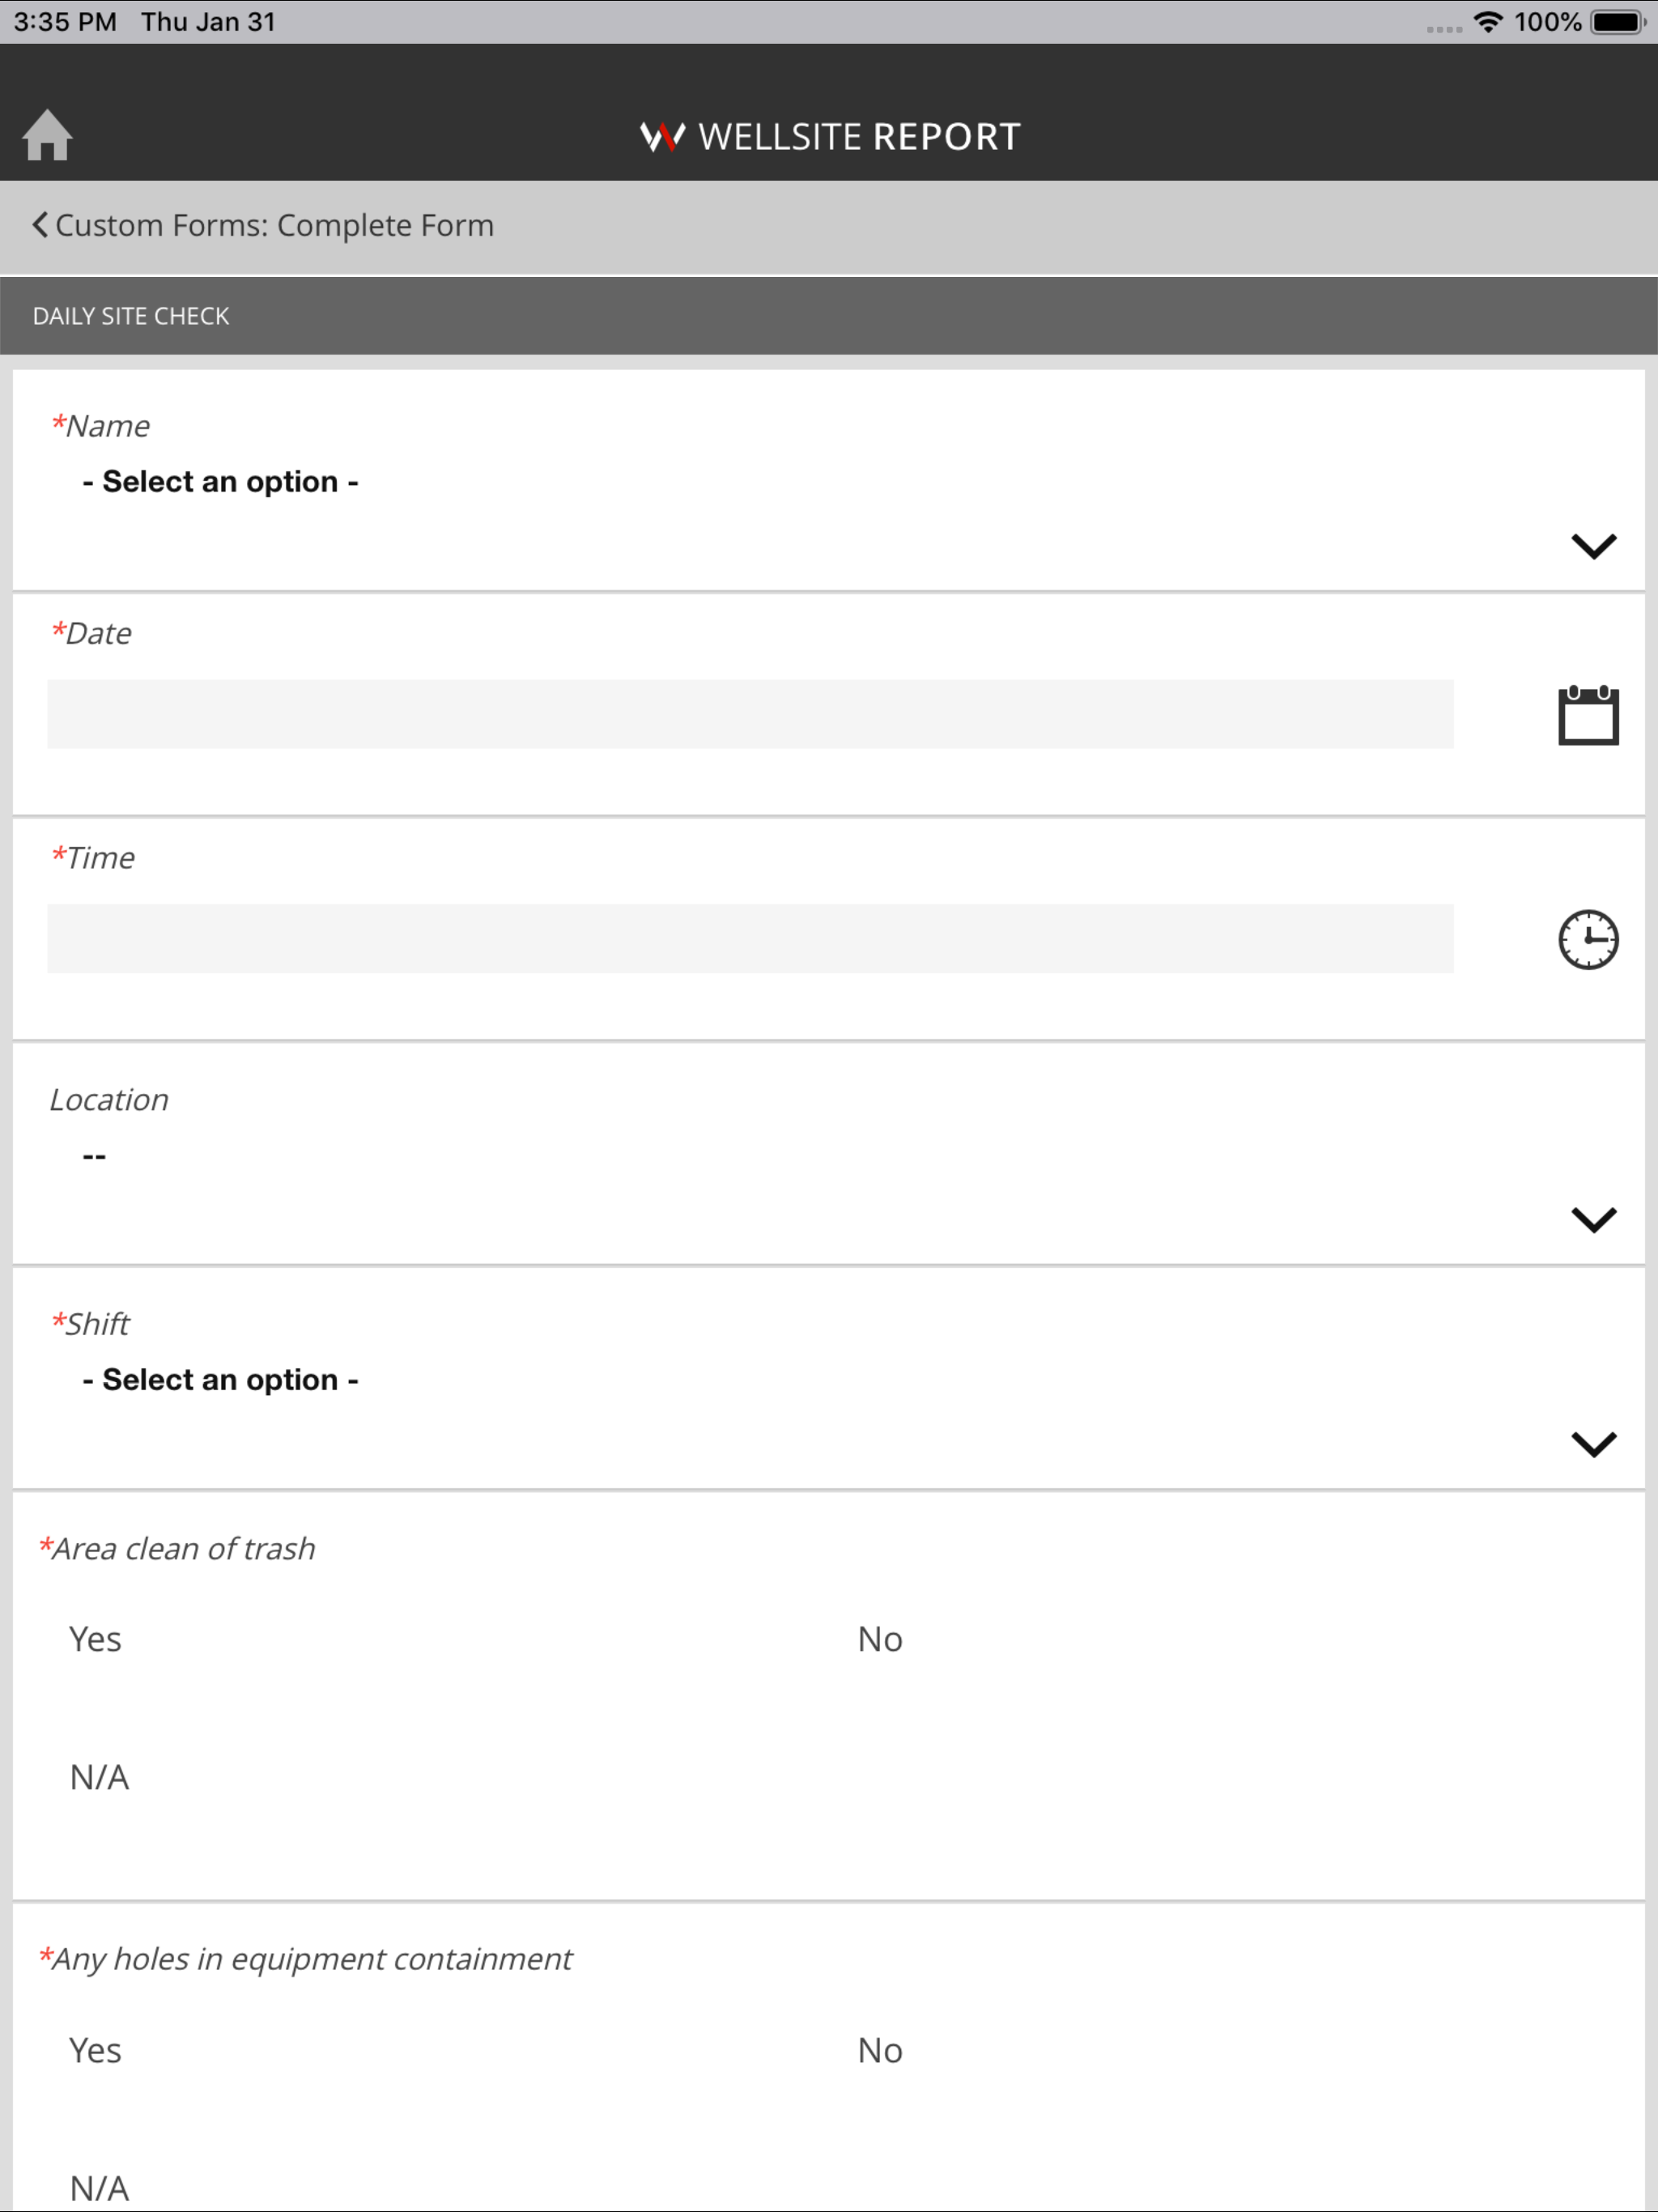Tap the Time input field

(750, 938)
